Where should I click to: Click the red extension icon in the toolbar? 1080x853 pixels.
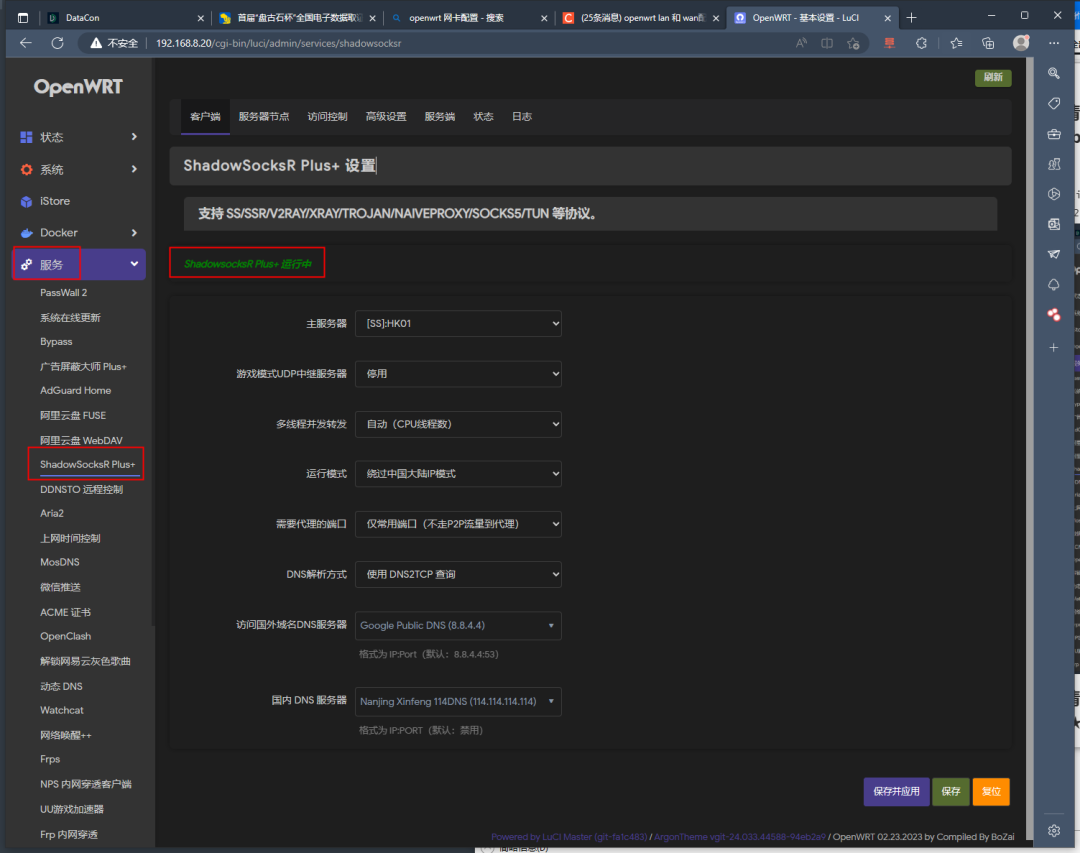click(x=889, y=43)
